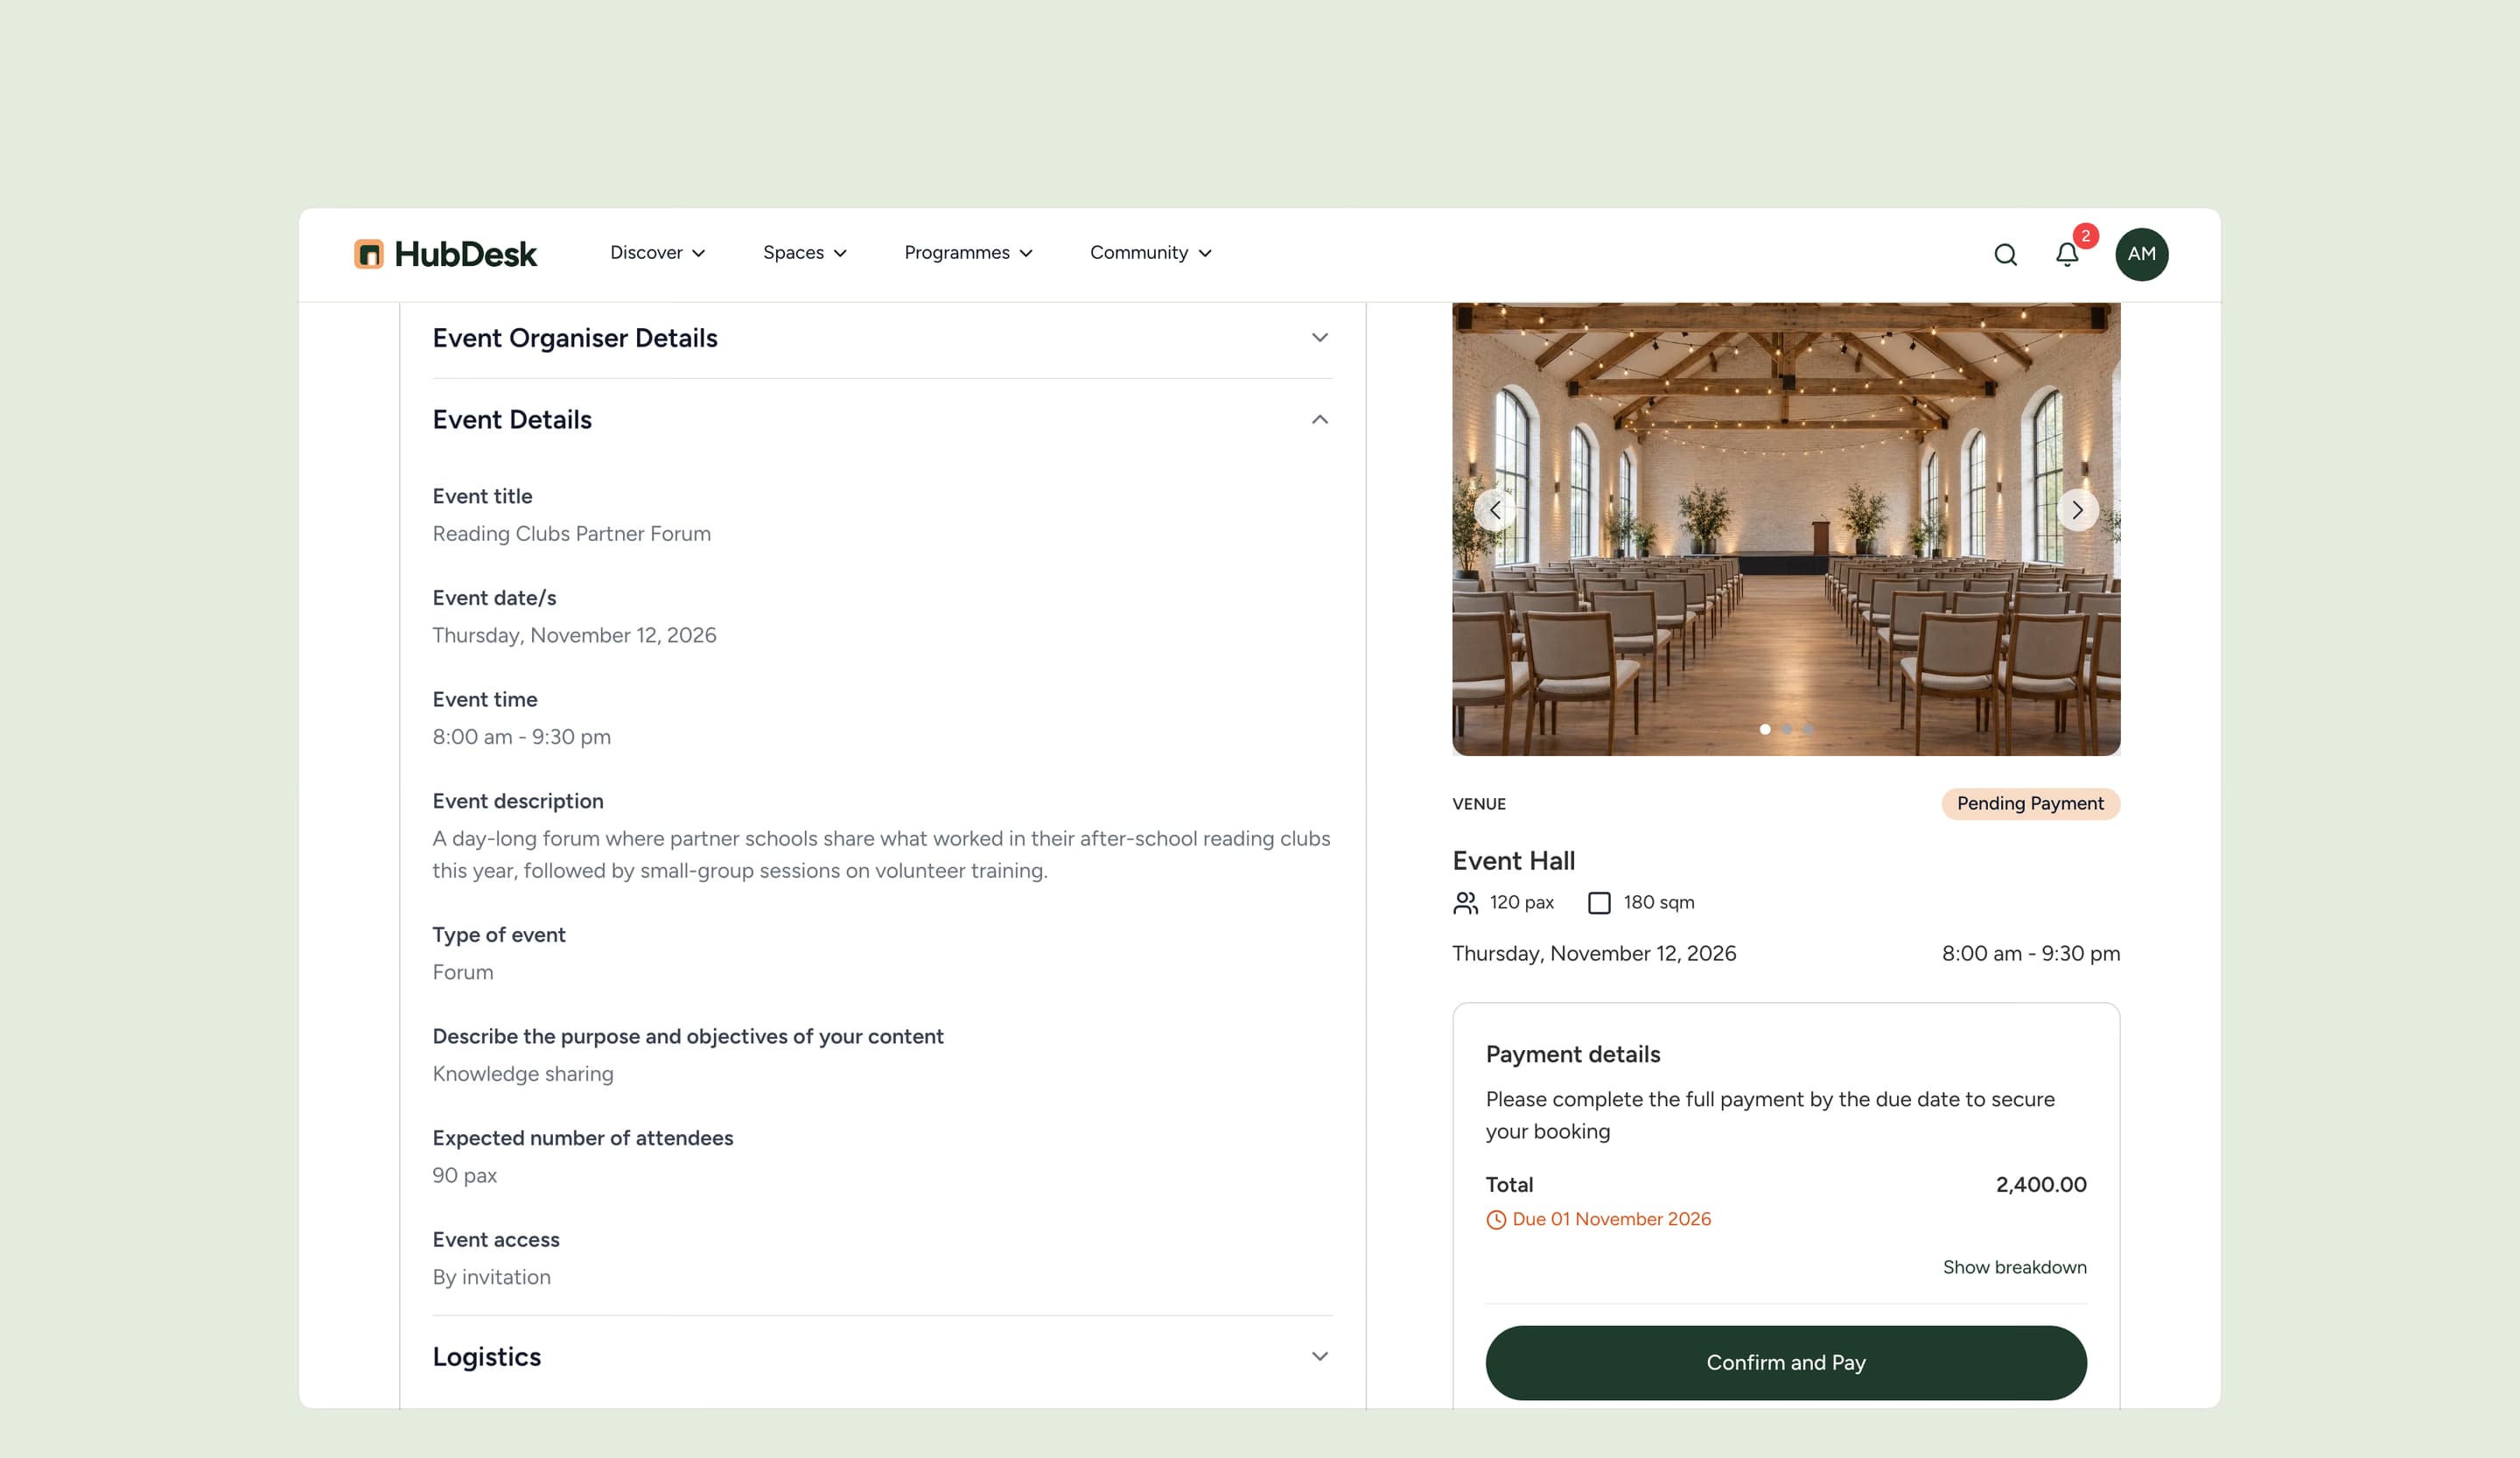Open notifications bell icon
The image size is (2520, 1458).
(x=2067, y=255)
